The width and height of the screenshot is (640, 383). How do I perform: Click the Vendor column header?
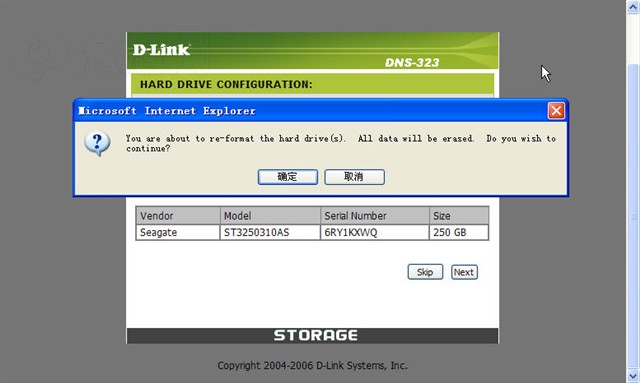point(178,216)
